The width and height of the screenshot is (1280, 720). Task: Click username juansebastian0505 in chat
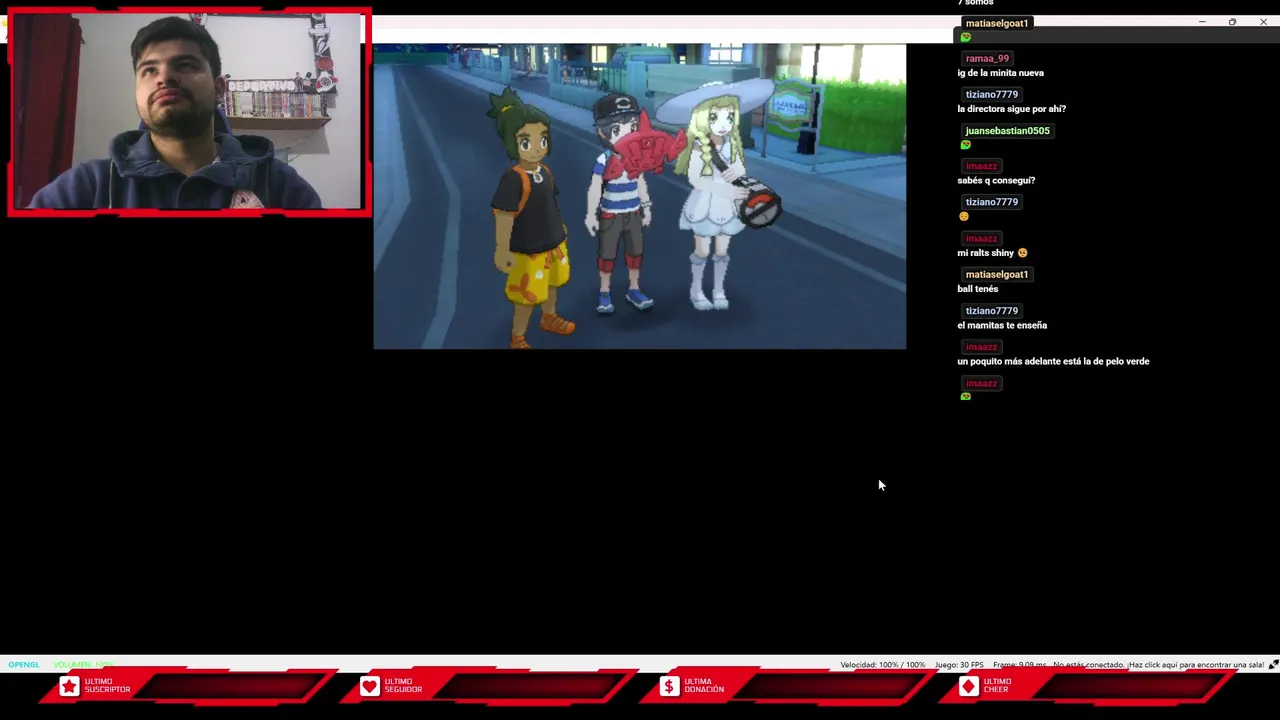(1007, 131)
